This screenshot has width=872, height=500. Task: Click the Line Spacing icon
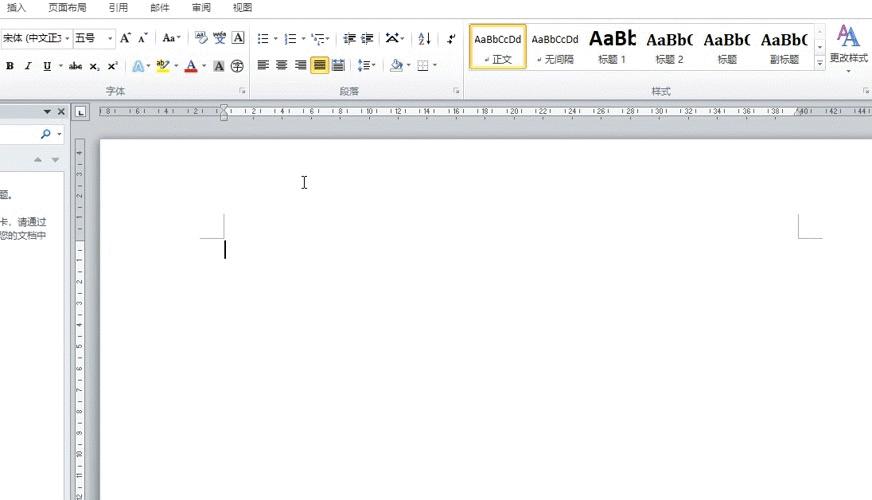point(364,66)
